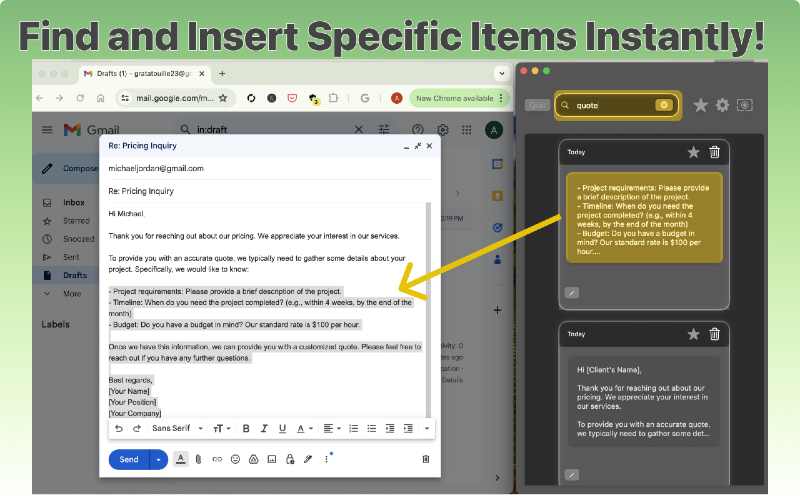800x500 pixels.
Task: Open Chrome tab search dropdown
Action: (502, 73)
